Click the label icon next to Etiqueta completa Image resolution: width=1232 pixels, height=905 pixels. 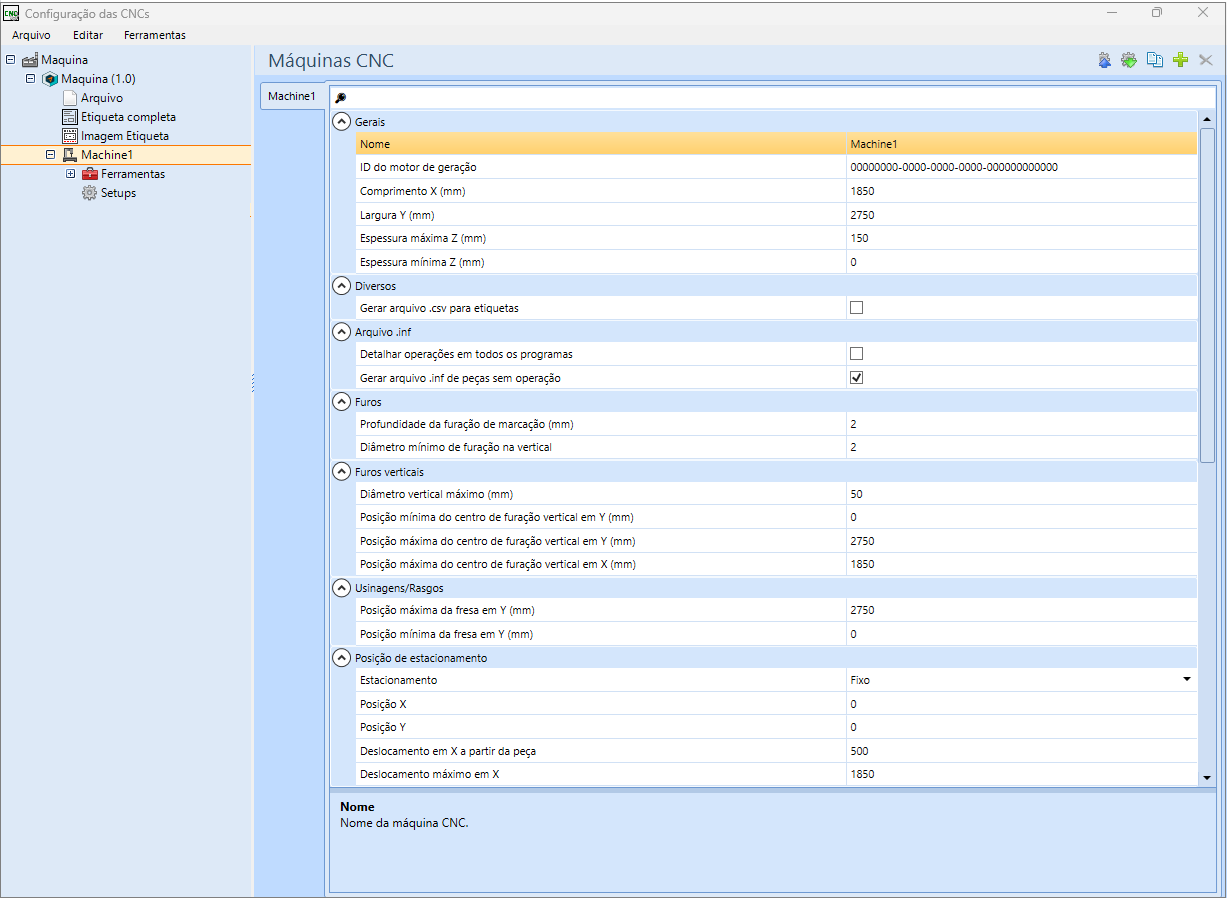coord(70,117)
